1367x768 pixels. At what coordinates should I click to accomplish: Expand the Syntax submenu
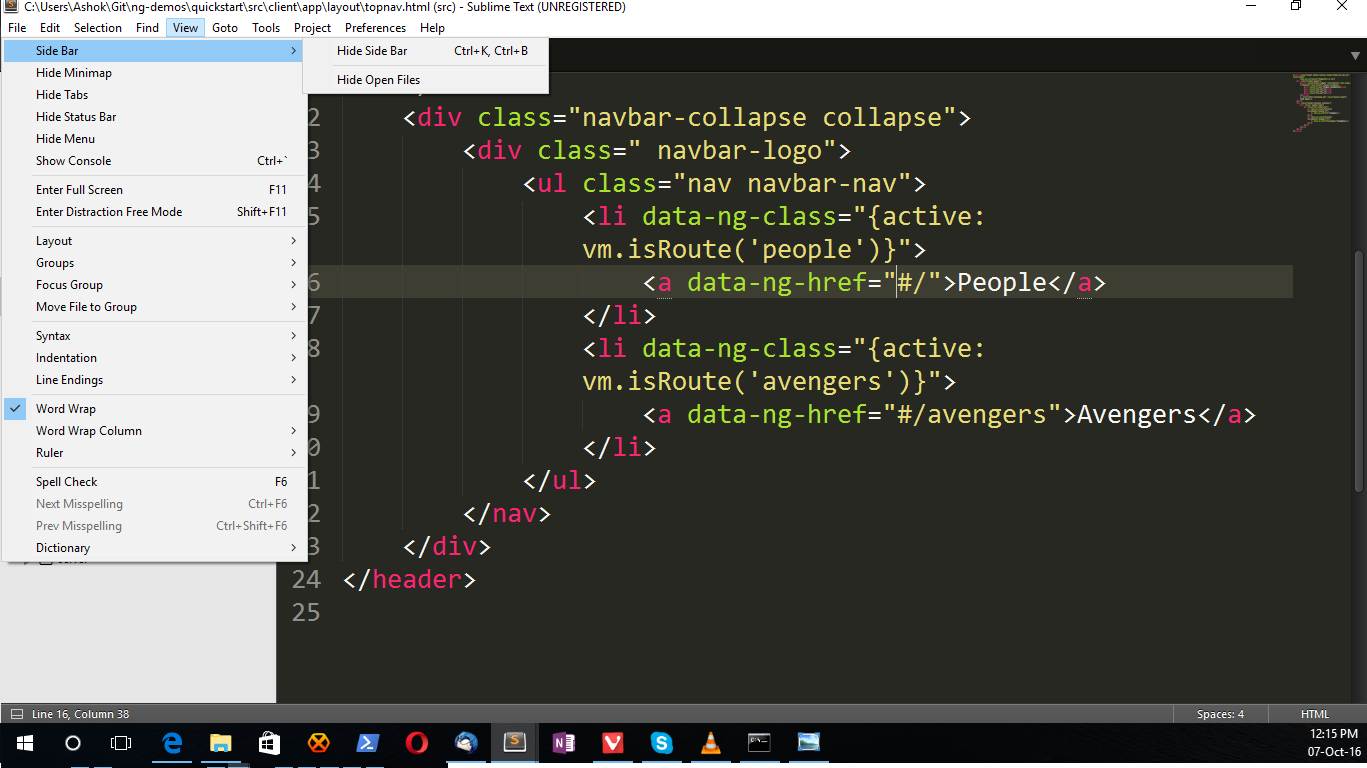click(53, 335)
